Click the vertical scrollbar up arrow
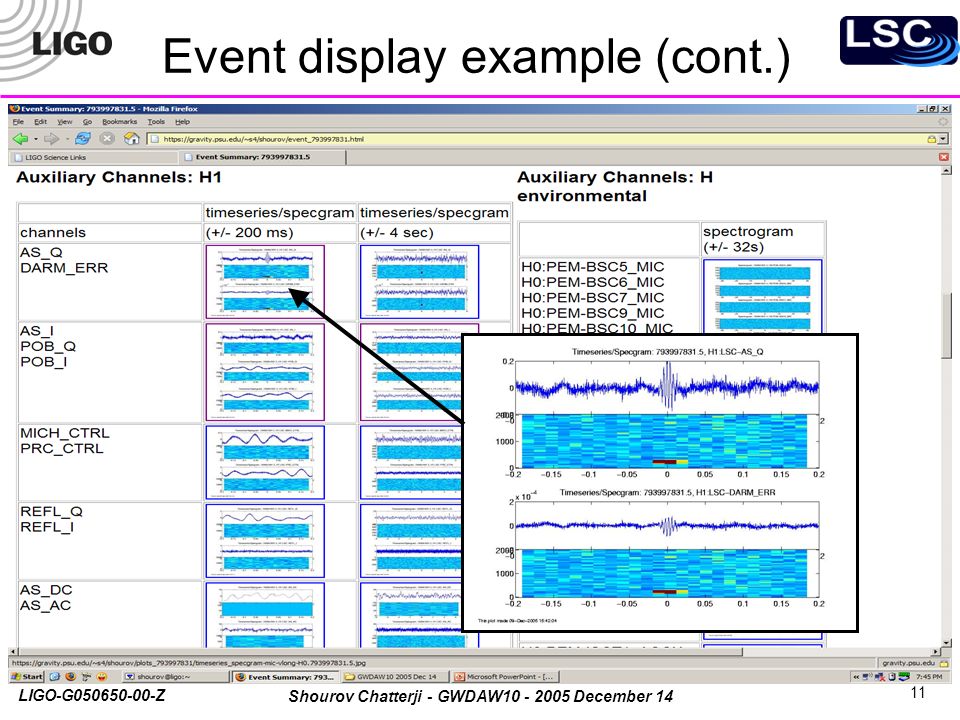Viewport: 960px width, 720px height. (947, 170)
